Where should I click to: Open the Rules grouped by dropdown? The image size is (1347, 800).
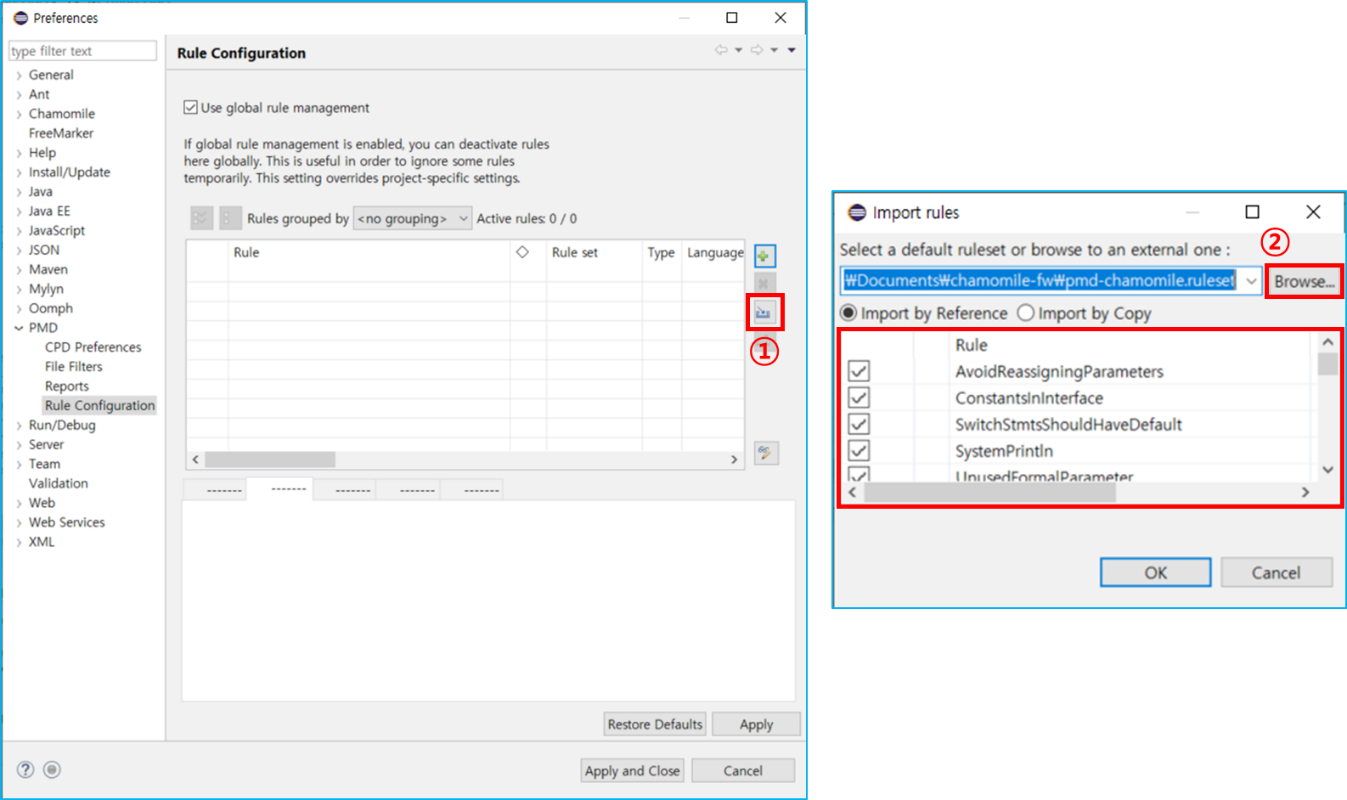[x=412, y=218]
